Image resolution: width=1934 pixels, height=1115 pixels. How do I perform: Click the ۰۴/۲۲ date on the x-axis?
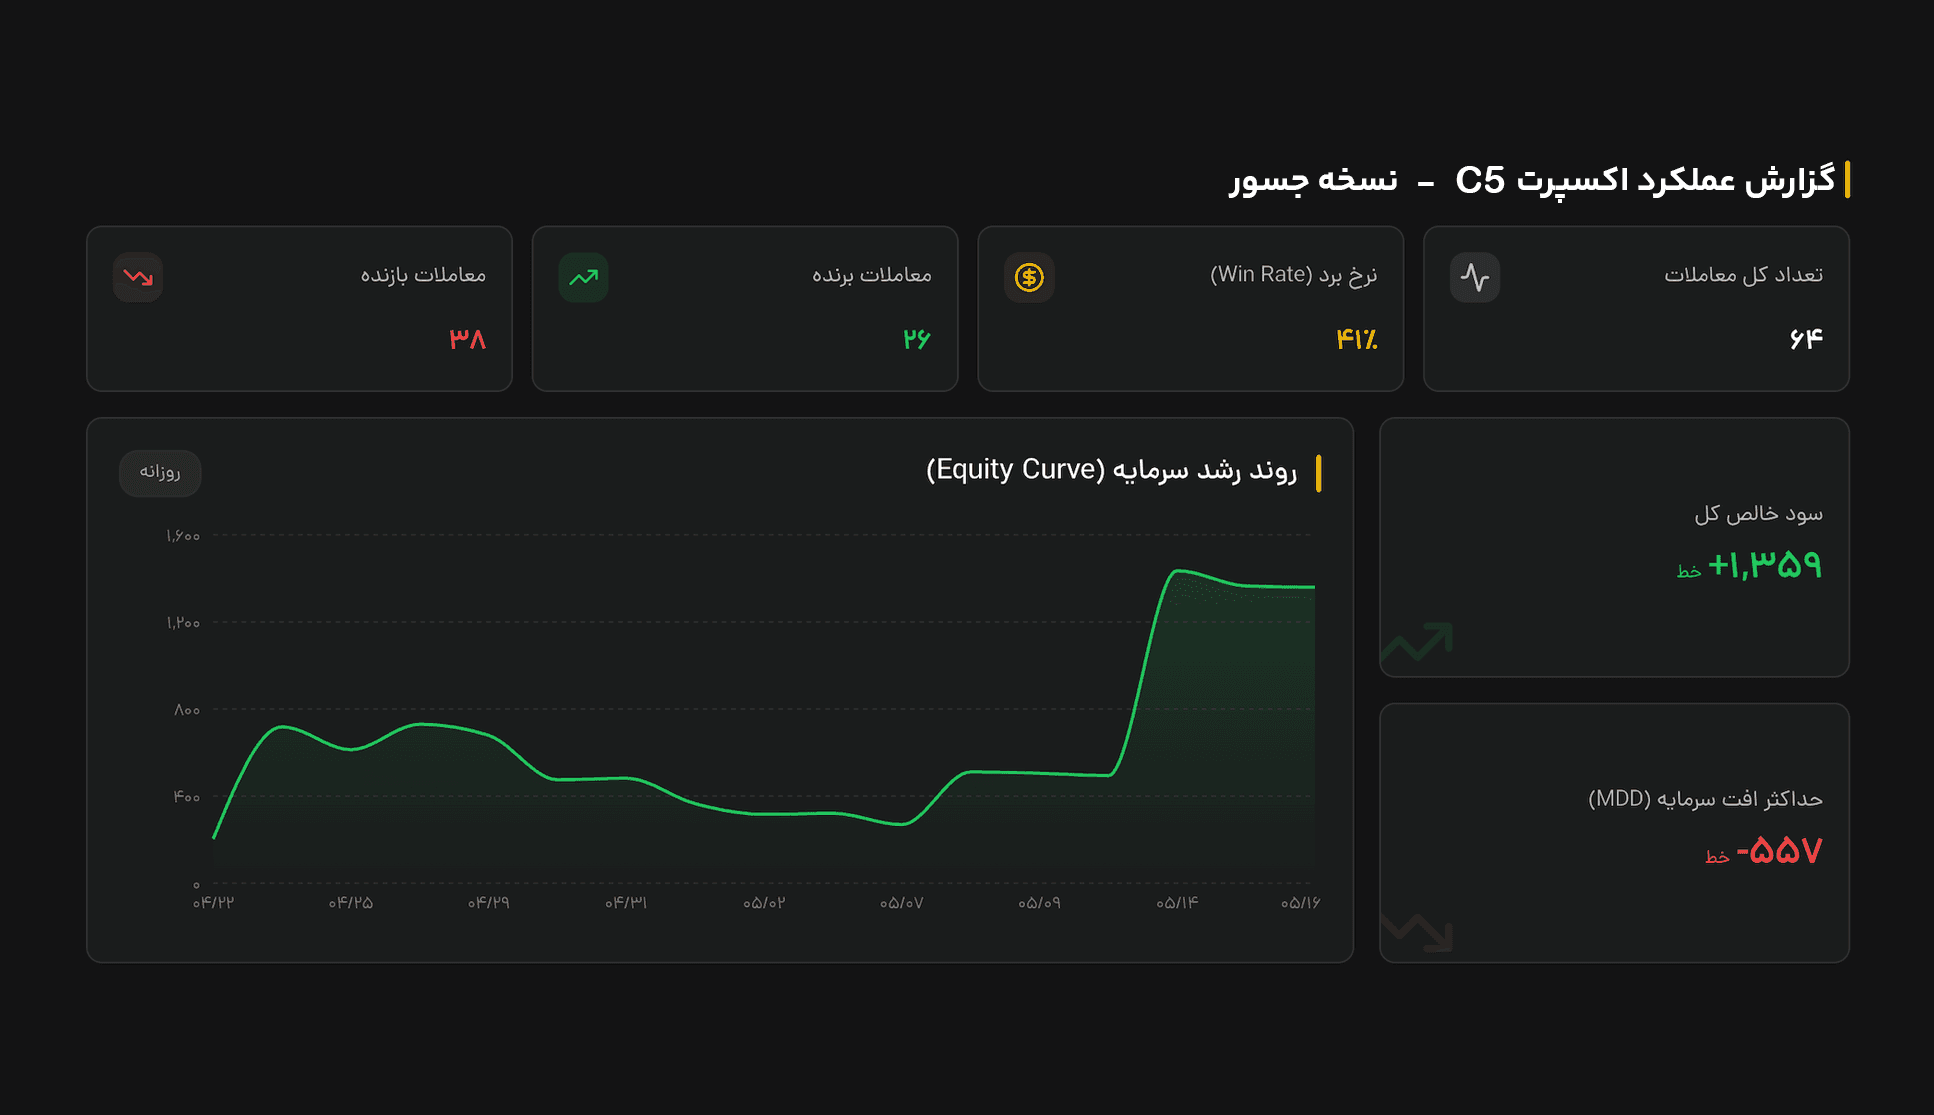[x=213, y=903]
